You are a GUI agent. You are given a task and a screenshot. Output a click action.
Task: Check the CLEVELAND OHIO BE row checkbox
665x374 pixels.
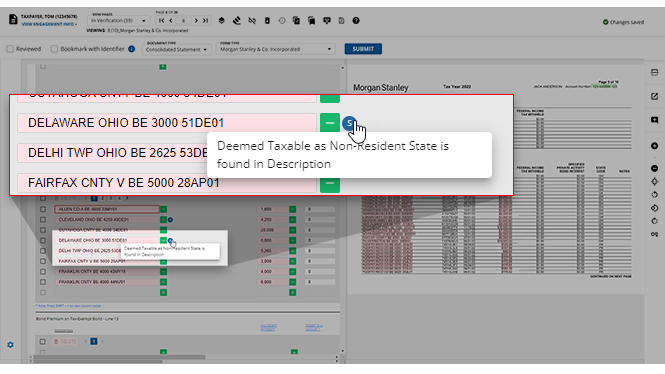pyautogui.click(x=43, y=220)
